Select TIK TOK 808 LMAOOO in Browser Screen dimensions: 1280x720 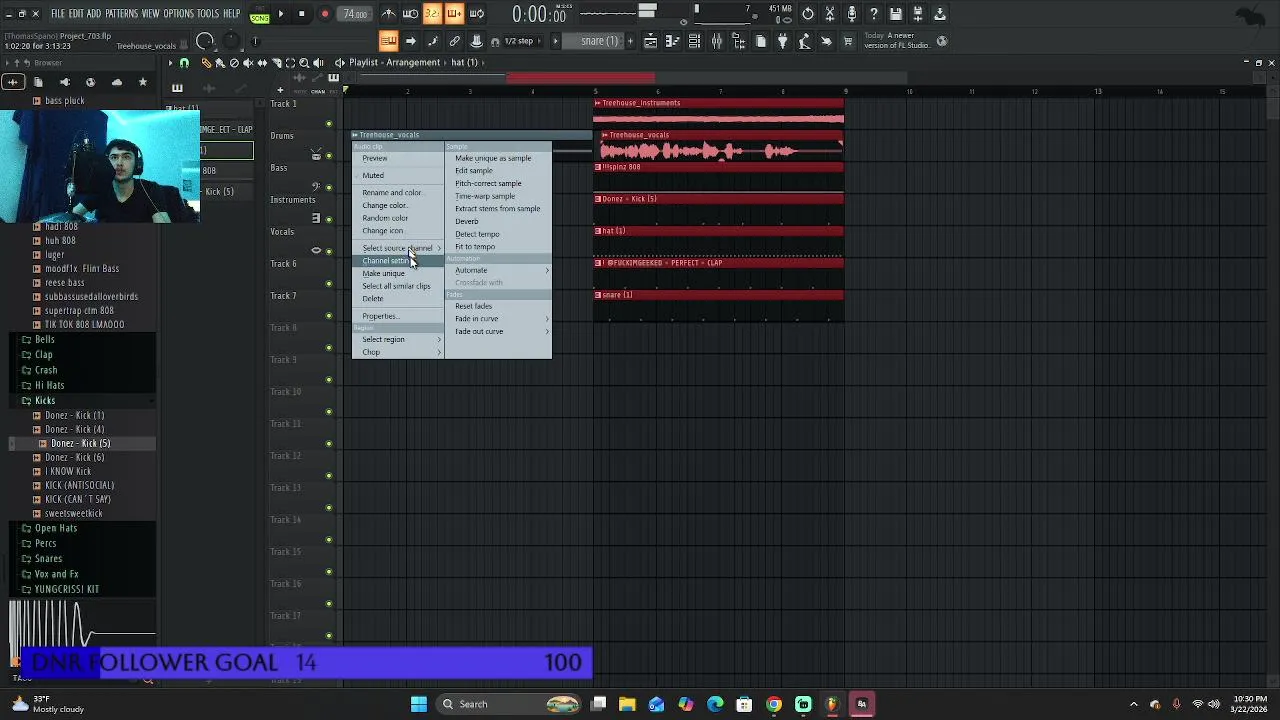(x=84, y=324)
